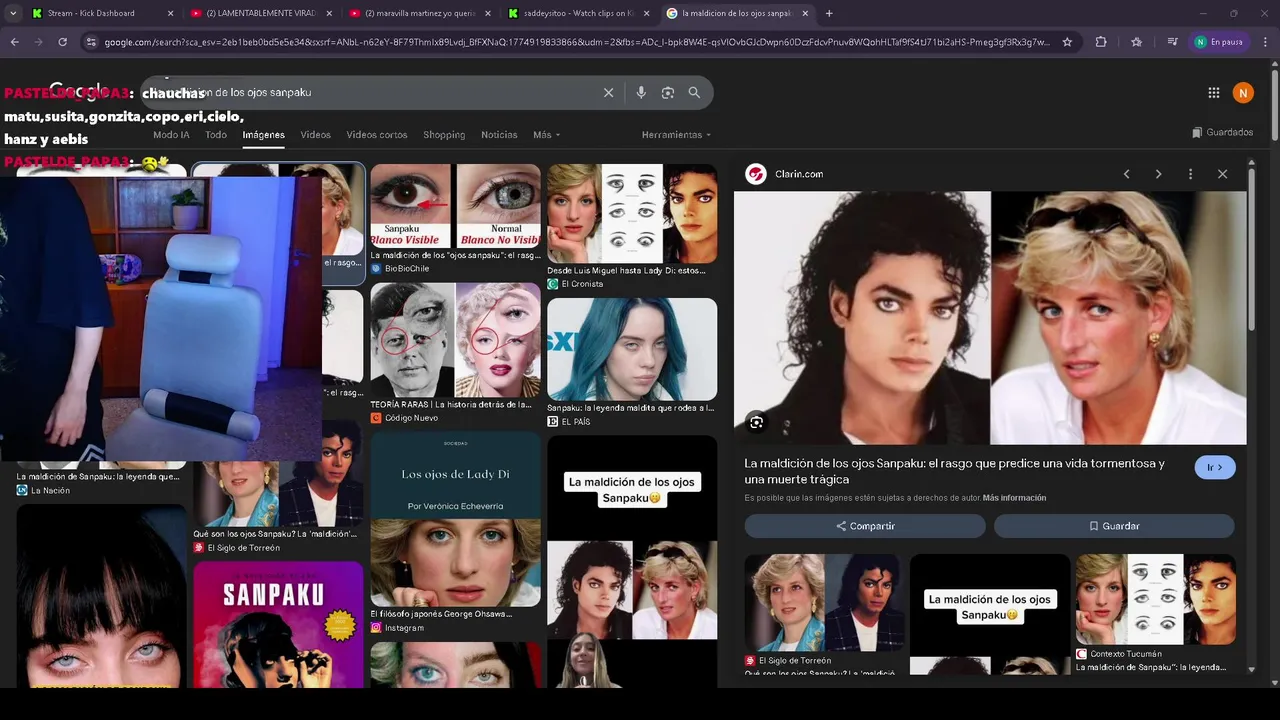
Task: Click the Clarin.com site favicon
Action: [x=756, y=174]
